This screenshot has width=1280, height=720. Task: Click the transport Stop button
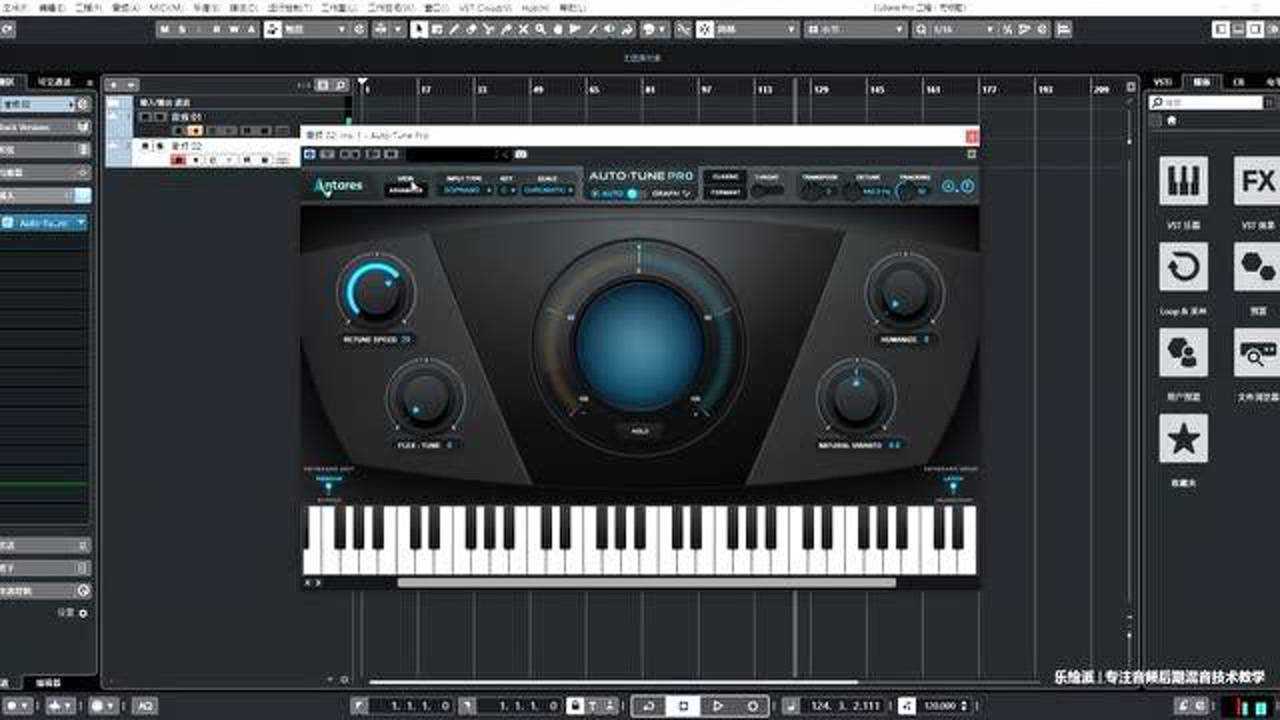(x=684, y=706)
